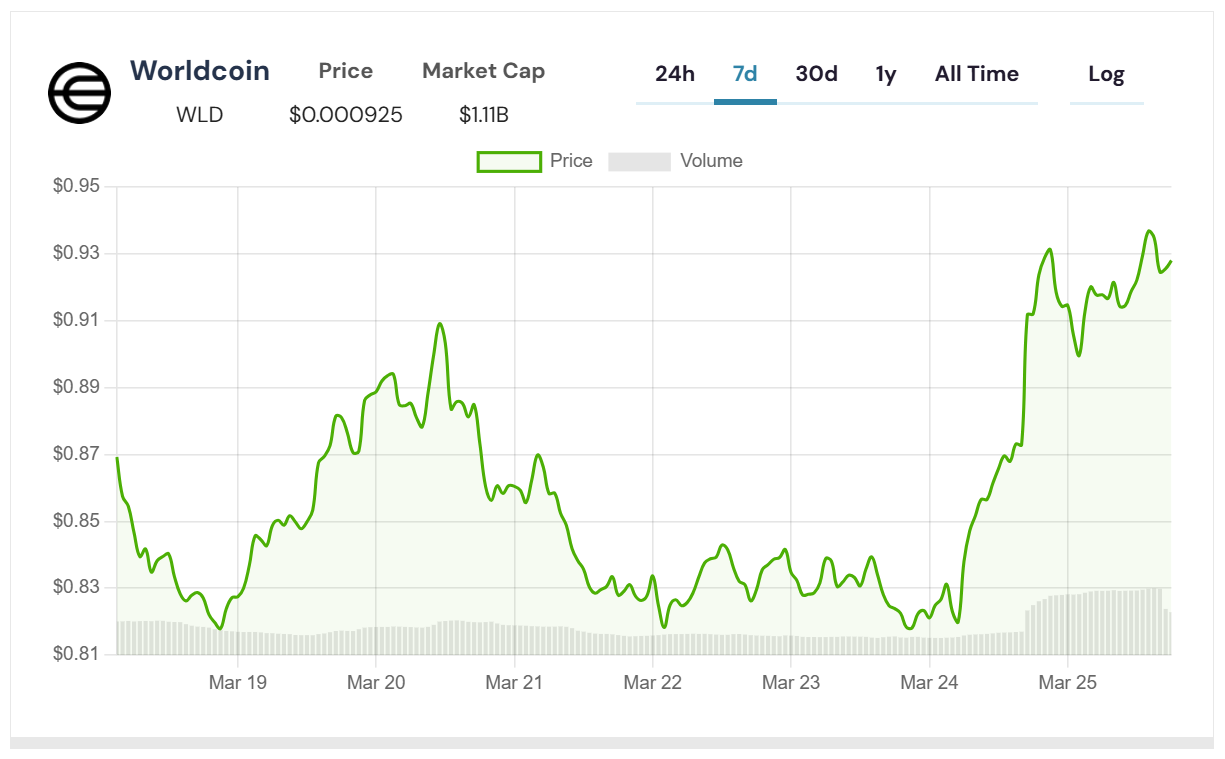1225x759 pixels.
Task: Toggle the Price legend series
Action: [x=535, y=161]
